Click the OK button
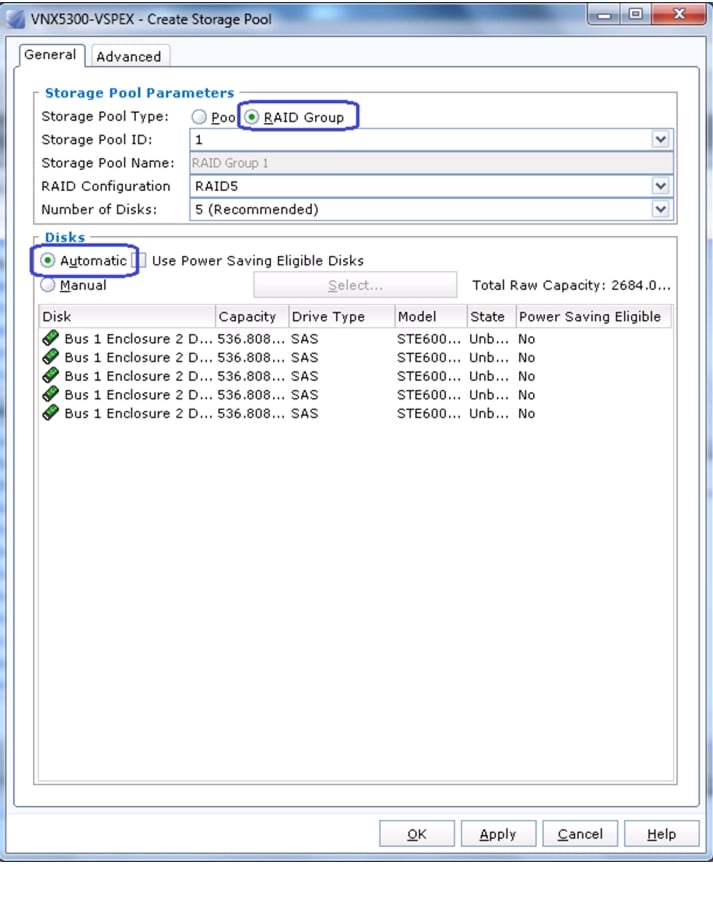Image resolution: width=713 pixels, height=900 pixels. coord(417,834)
